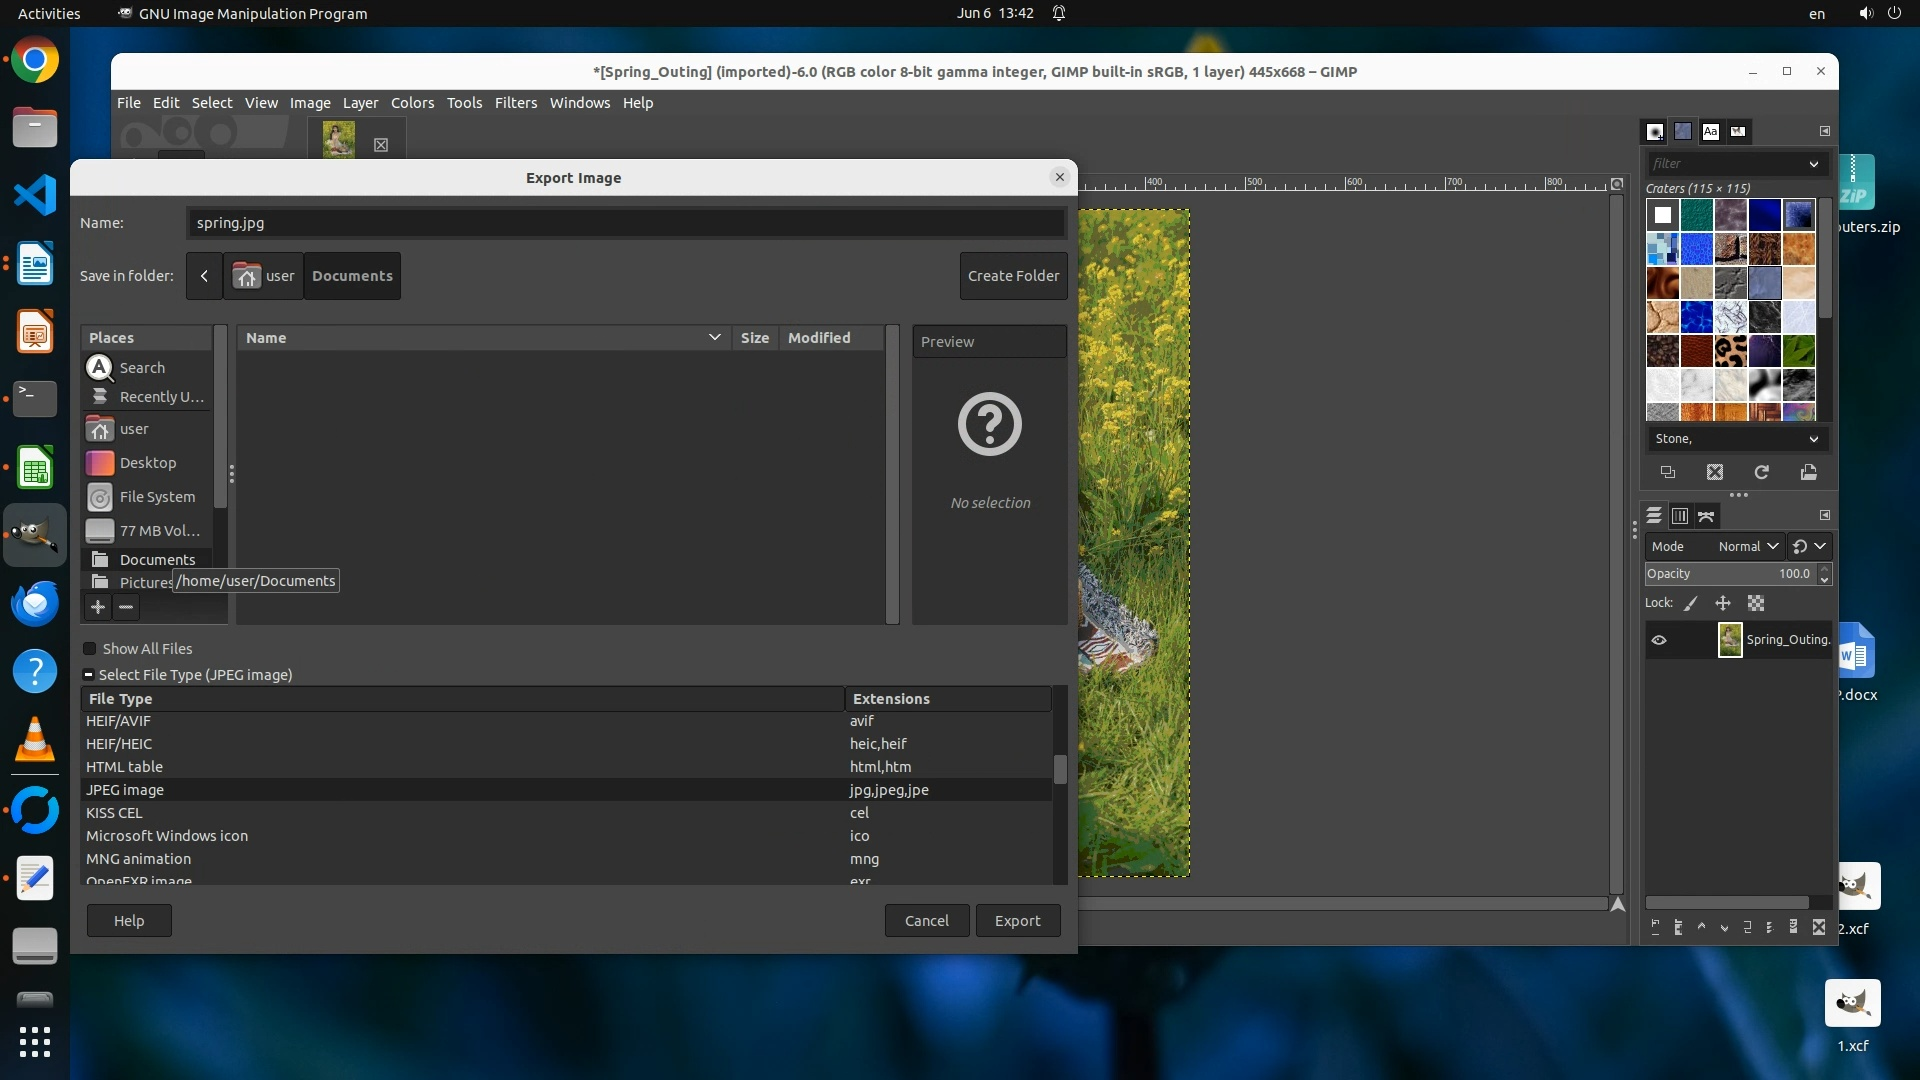
Task: Open GIMP from the Ubuntu dock
Action: click(35, 535)
